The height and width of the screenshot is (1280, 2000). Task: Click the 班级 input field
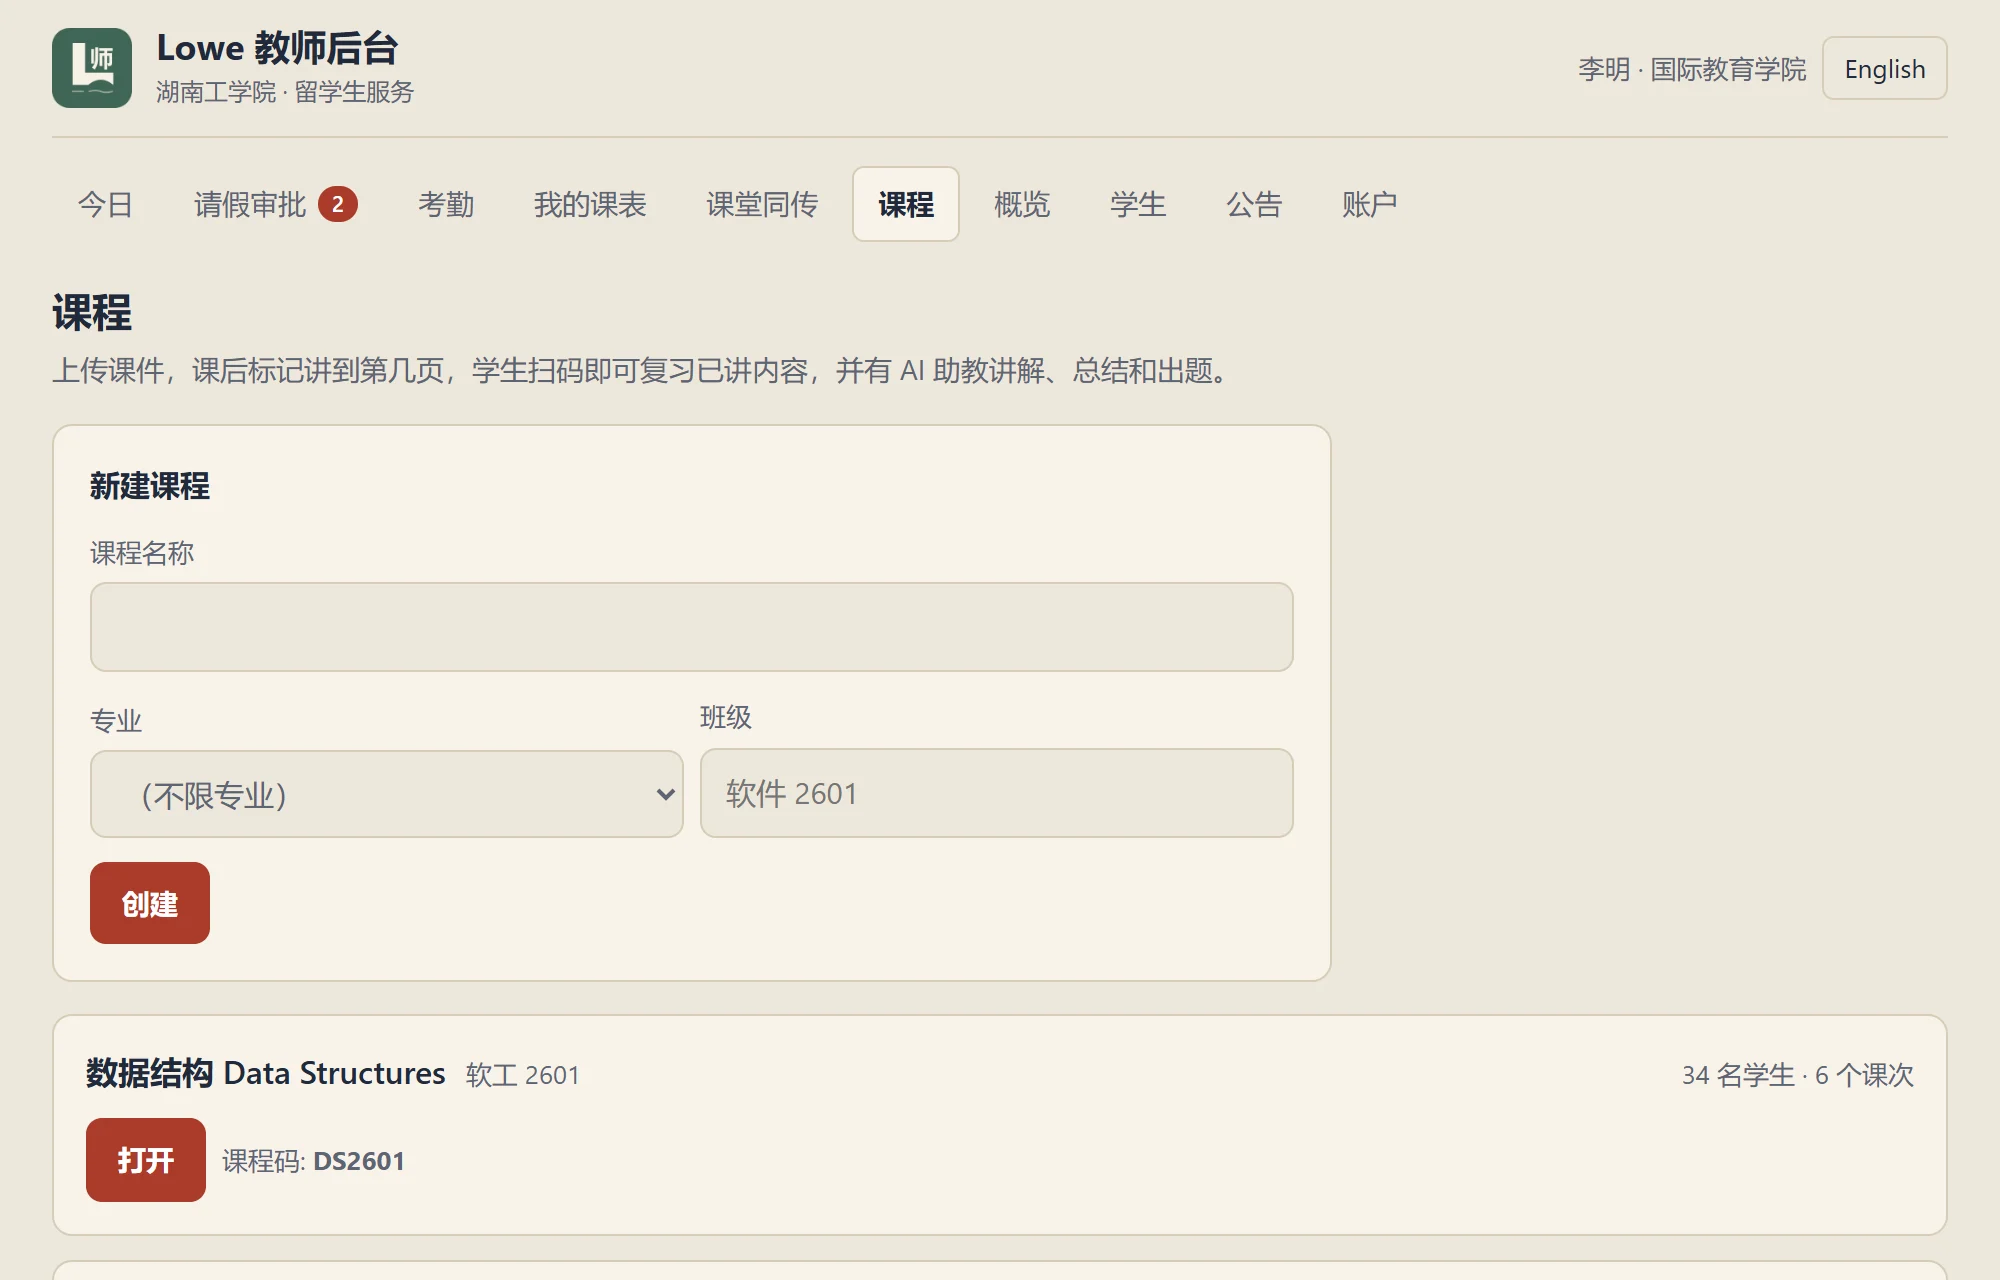pyautogui.click(x=997, y=793)
